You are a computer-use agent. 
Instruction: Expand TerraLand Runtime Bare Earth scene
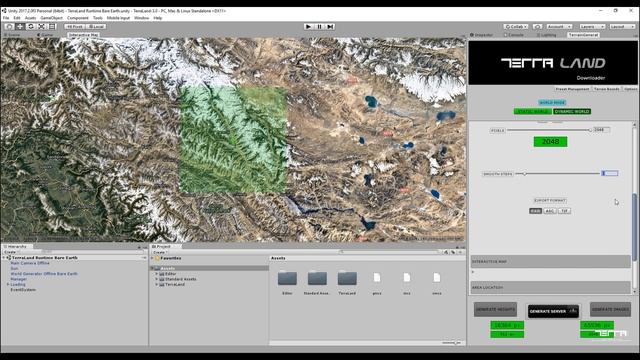pyautogui.click(x=4, y=258)
